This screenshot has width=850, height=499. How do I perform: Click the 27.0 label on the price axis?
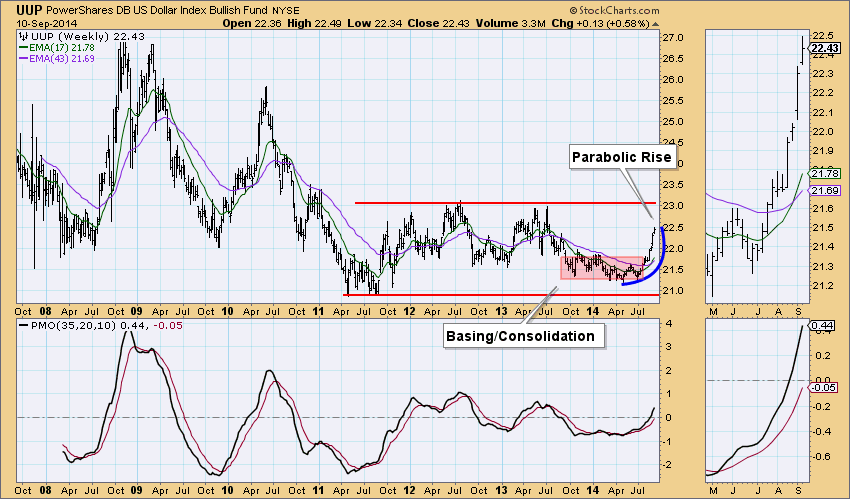click(672, 38)
